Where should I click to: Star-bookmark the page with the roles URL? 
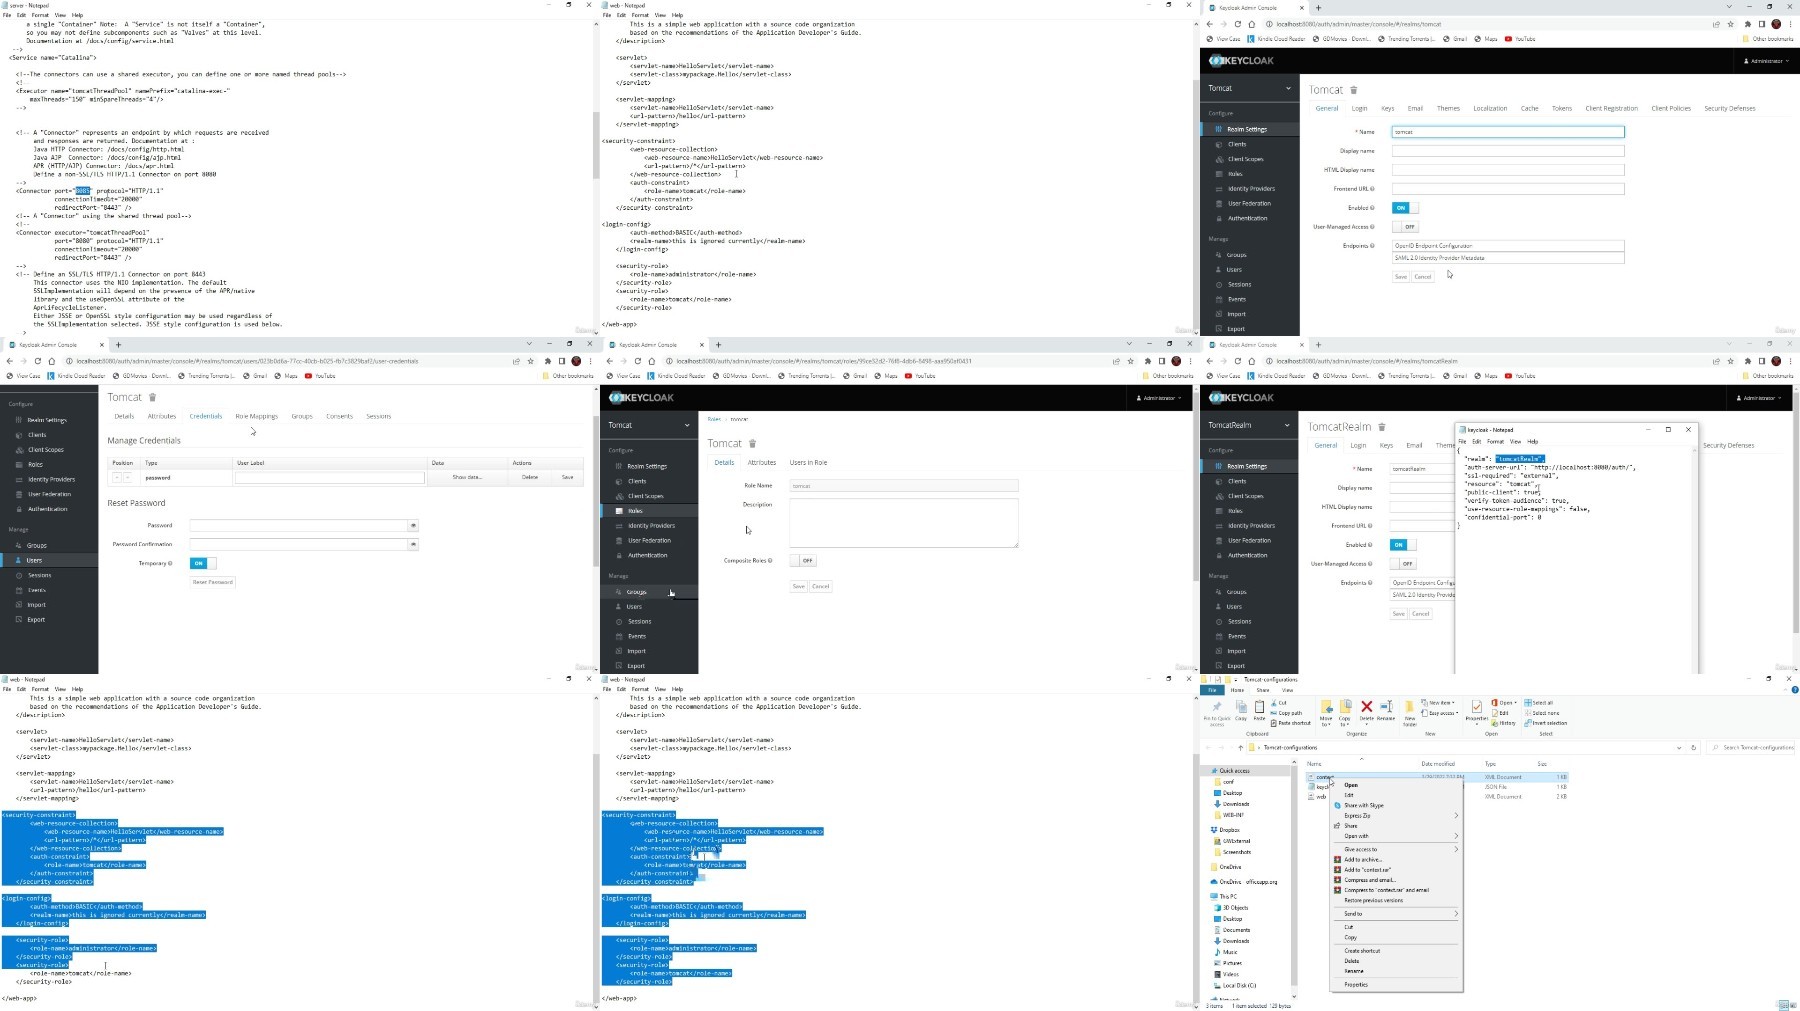(x=1131, y=361)
